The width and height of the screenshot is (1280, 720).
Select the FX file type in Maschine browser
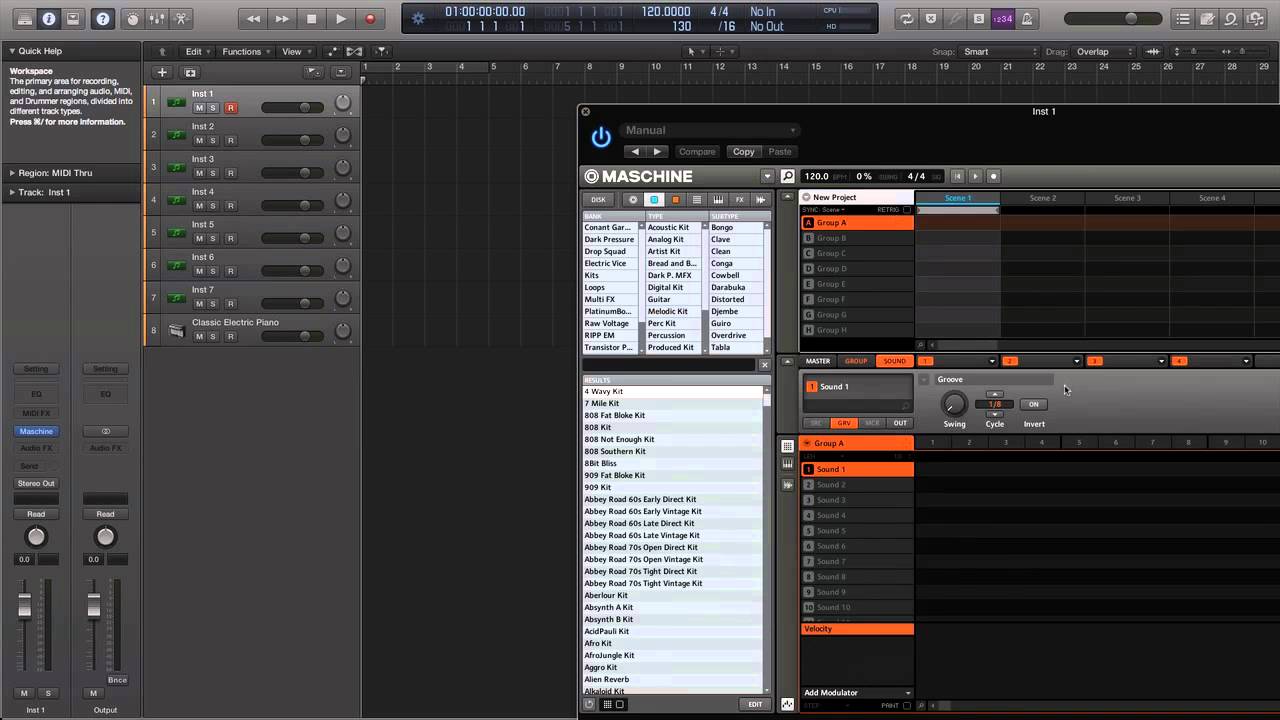tap(740, 200)
